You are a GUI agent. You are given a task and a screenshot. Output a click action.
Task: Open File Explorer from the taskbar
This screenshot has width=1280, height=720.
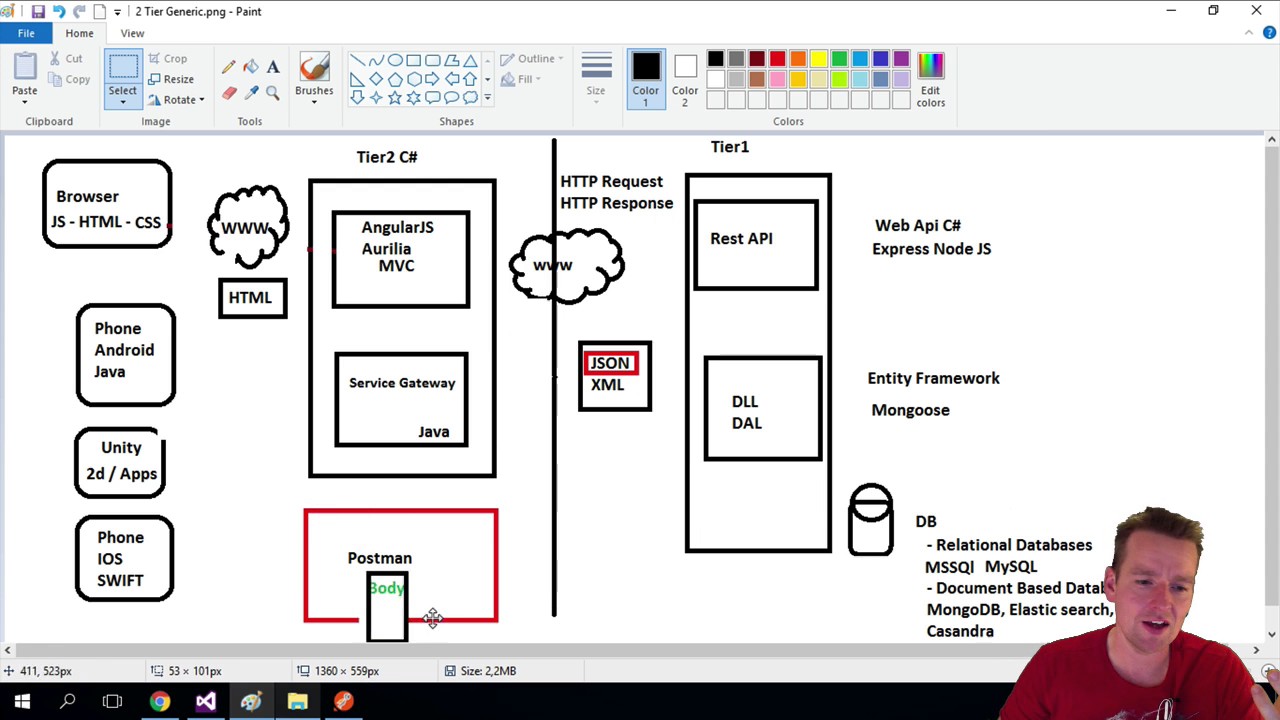pos(297,702)
